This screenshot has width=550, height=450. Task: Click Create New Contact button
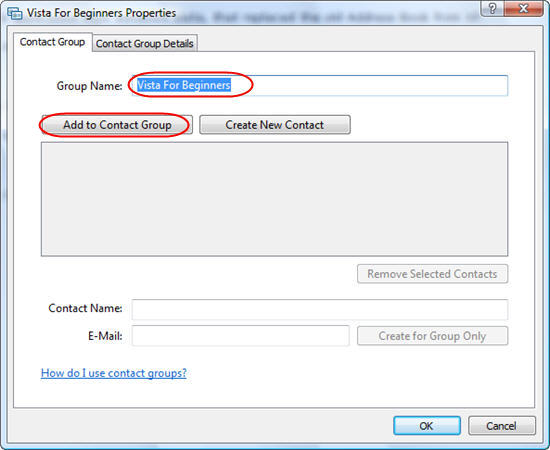[x=275, y=125]
